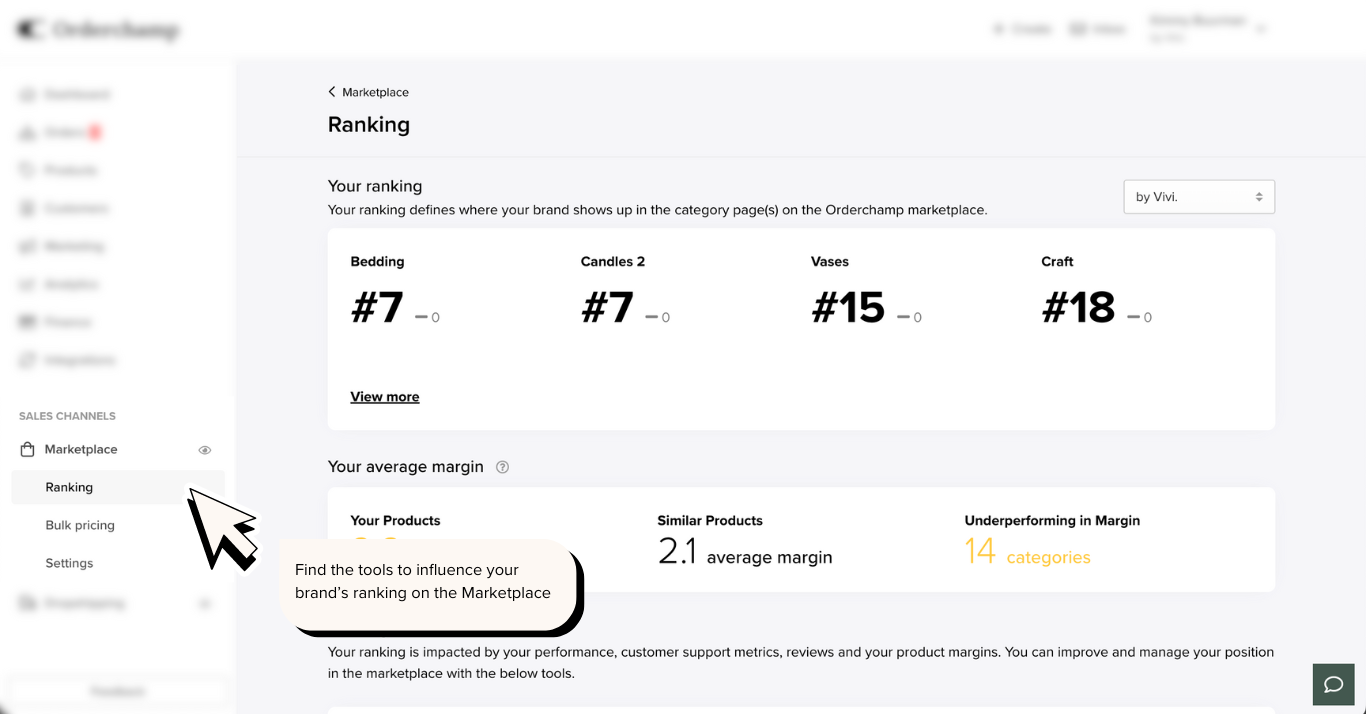Viewport: 1366px width, 714px height.
Task: Go back to Marketplace breadcrumb
Action: click(368, 92)
